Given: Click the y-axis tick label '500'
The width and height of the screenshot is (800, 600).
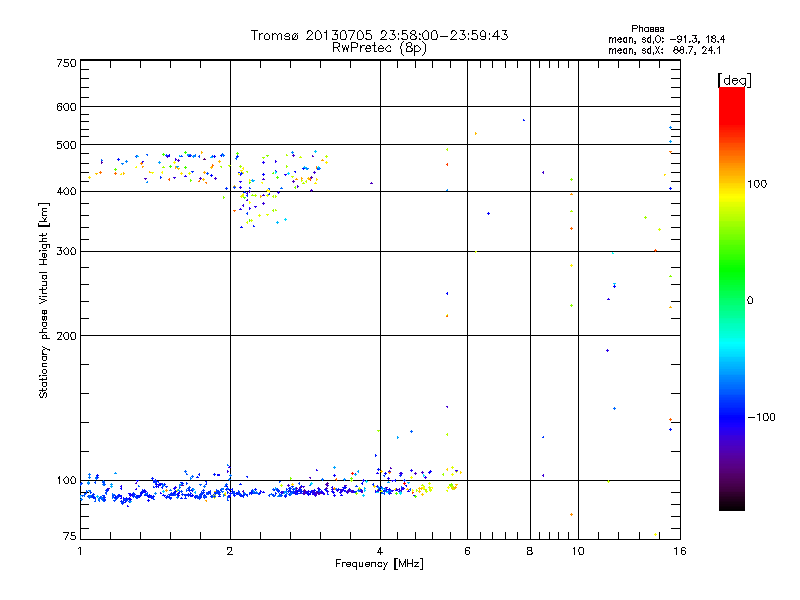Looking at the screenshot, I should click(x=66, y=145).
